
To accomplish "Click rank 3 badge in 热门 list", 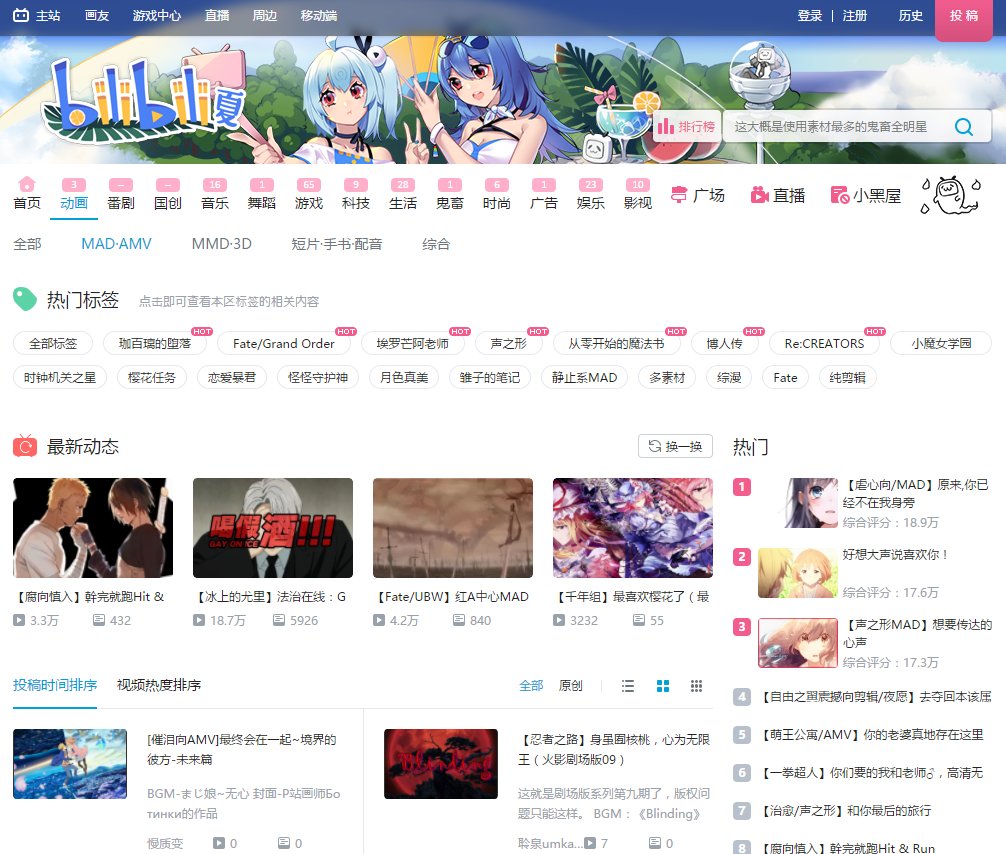I will click(x=742, y=627).
